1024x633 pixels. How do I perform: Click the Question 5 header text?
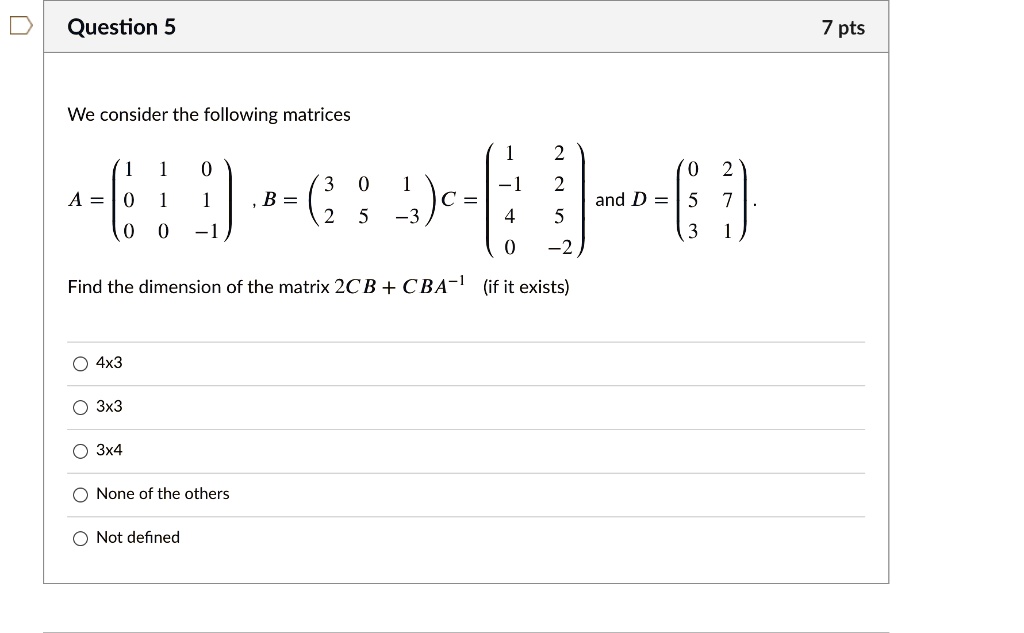(x=122, y=27)
